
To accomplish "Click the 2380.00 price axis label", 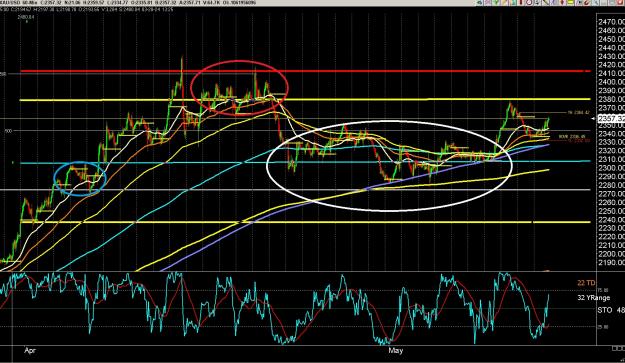I will [x=611, y=99].
